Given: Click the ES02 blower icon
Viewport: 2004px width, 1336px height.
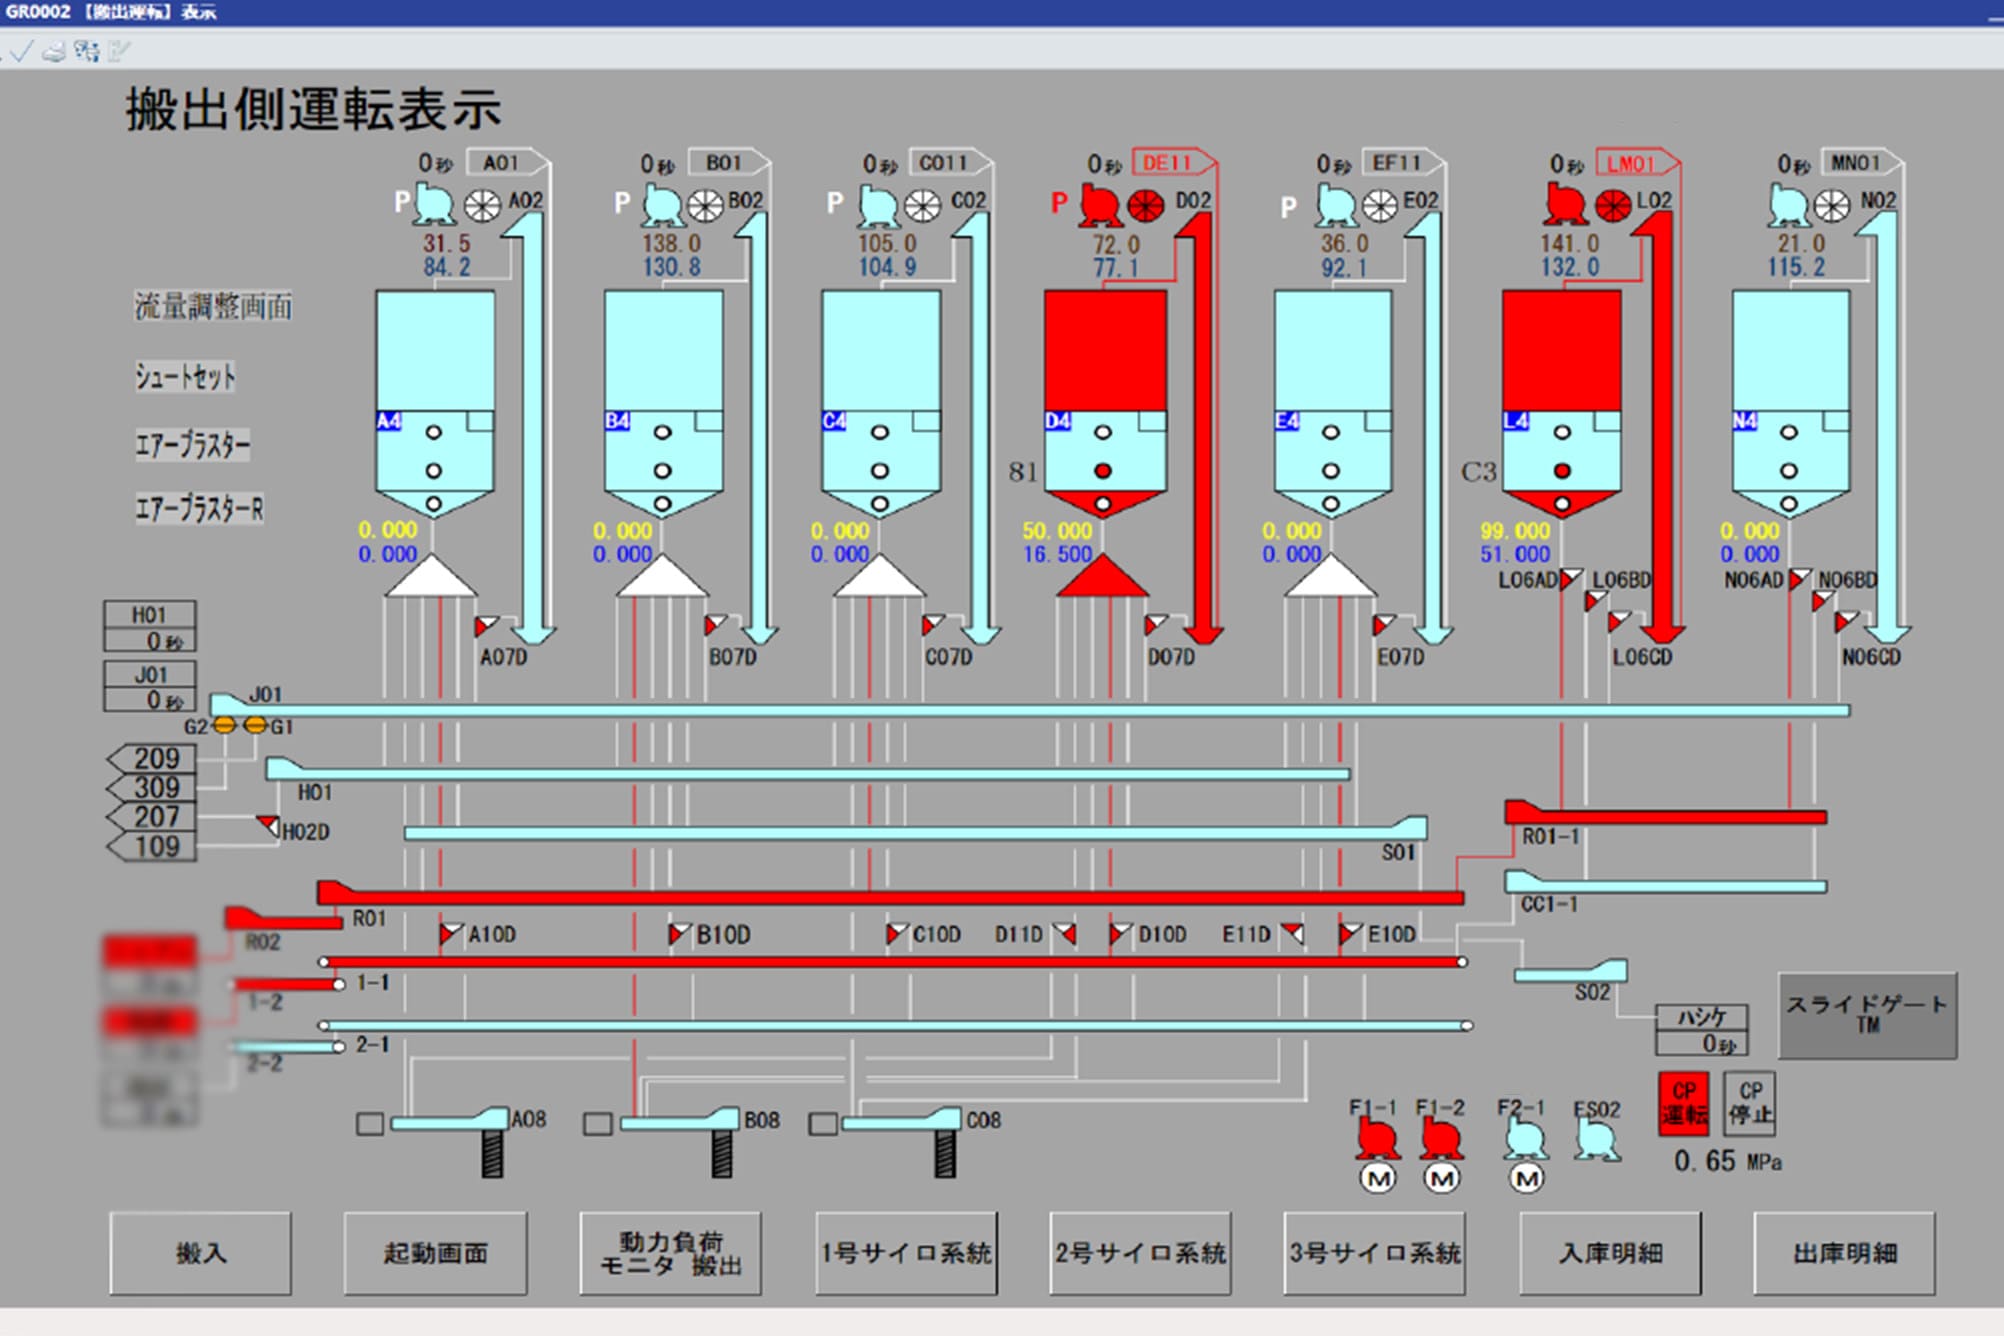Looking at the screenshot, I should pyautogui.click(x=1597, y=1139).
